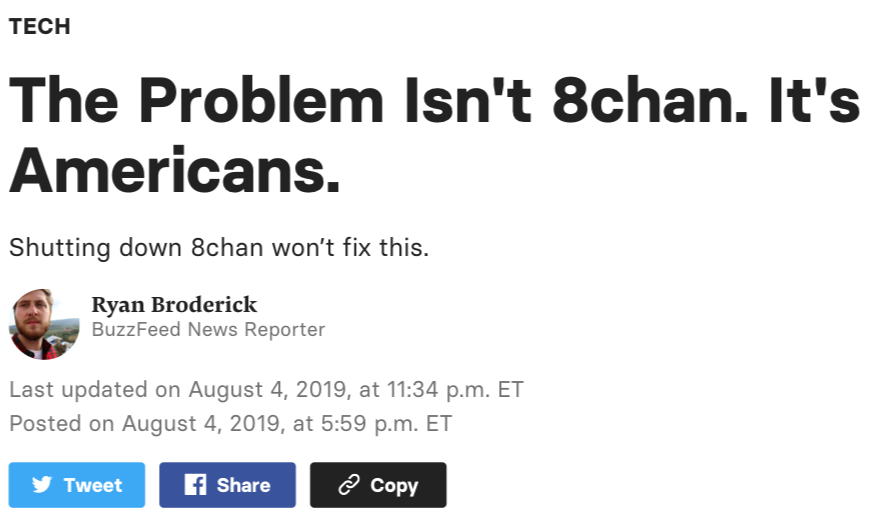Image resolution: width=874 pixels, height=523 pixels.
Task: Click the 5:59 p.m. ET posted time
Action: click(386, 423)
